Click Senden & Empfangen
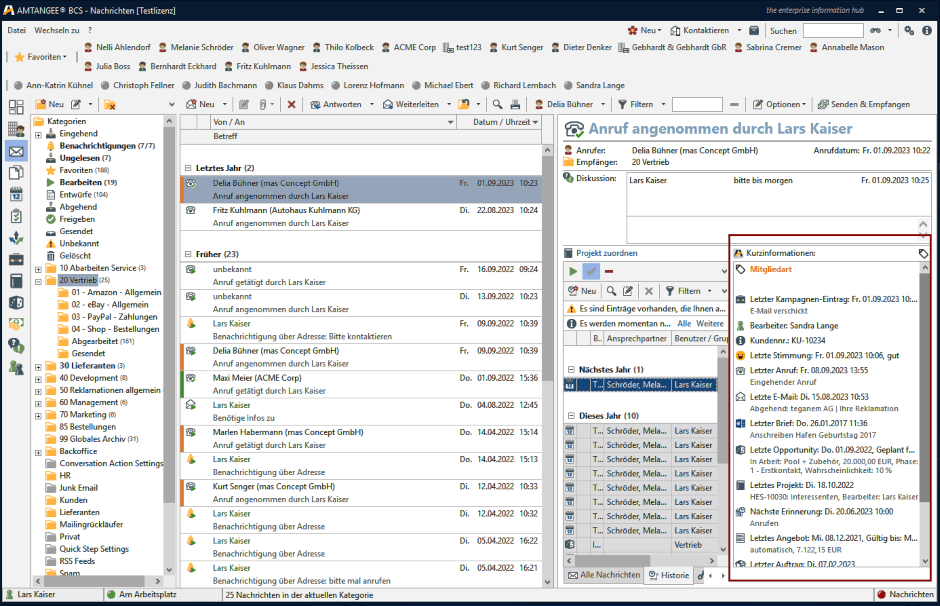The image size is (940, 606). [864, 104]
